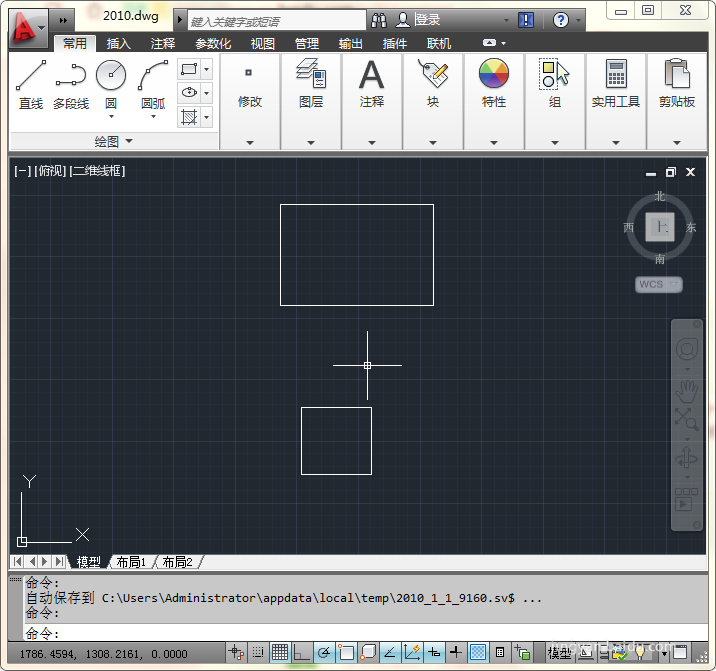Open the Exchange info icon in the title bar
Screen dimensions: 716x671
(x=526, y=20)
